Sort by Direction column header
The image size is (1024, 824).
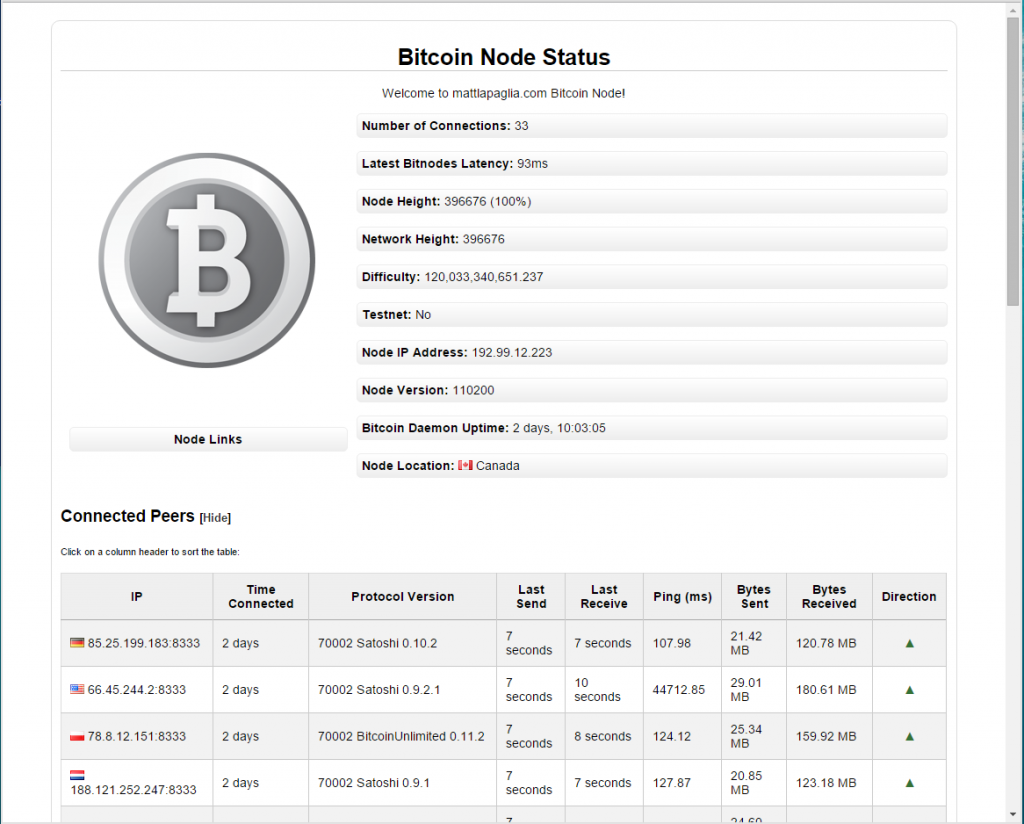(x=909, y=596)
